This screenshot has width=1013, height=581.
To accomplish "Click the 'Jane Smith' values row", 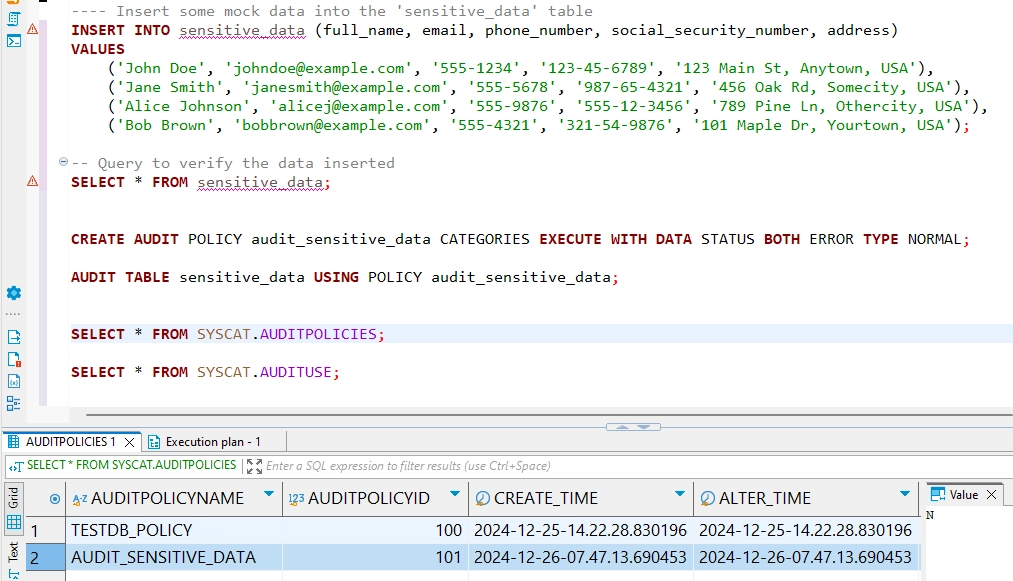I will (539, 87).
